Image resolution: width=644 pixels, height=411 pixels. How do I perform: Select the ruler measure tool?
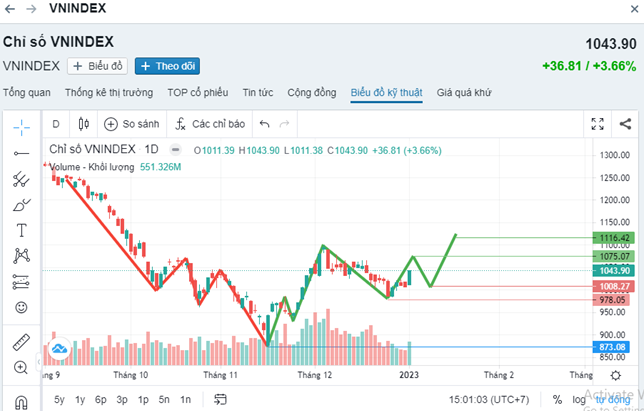tap(21, 342)
